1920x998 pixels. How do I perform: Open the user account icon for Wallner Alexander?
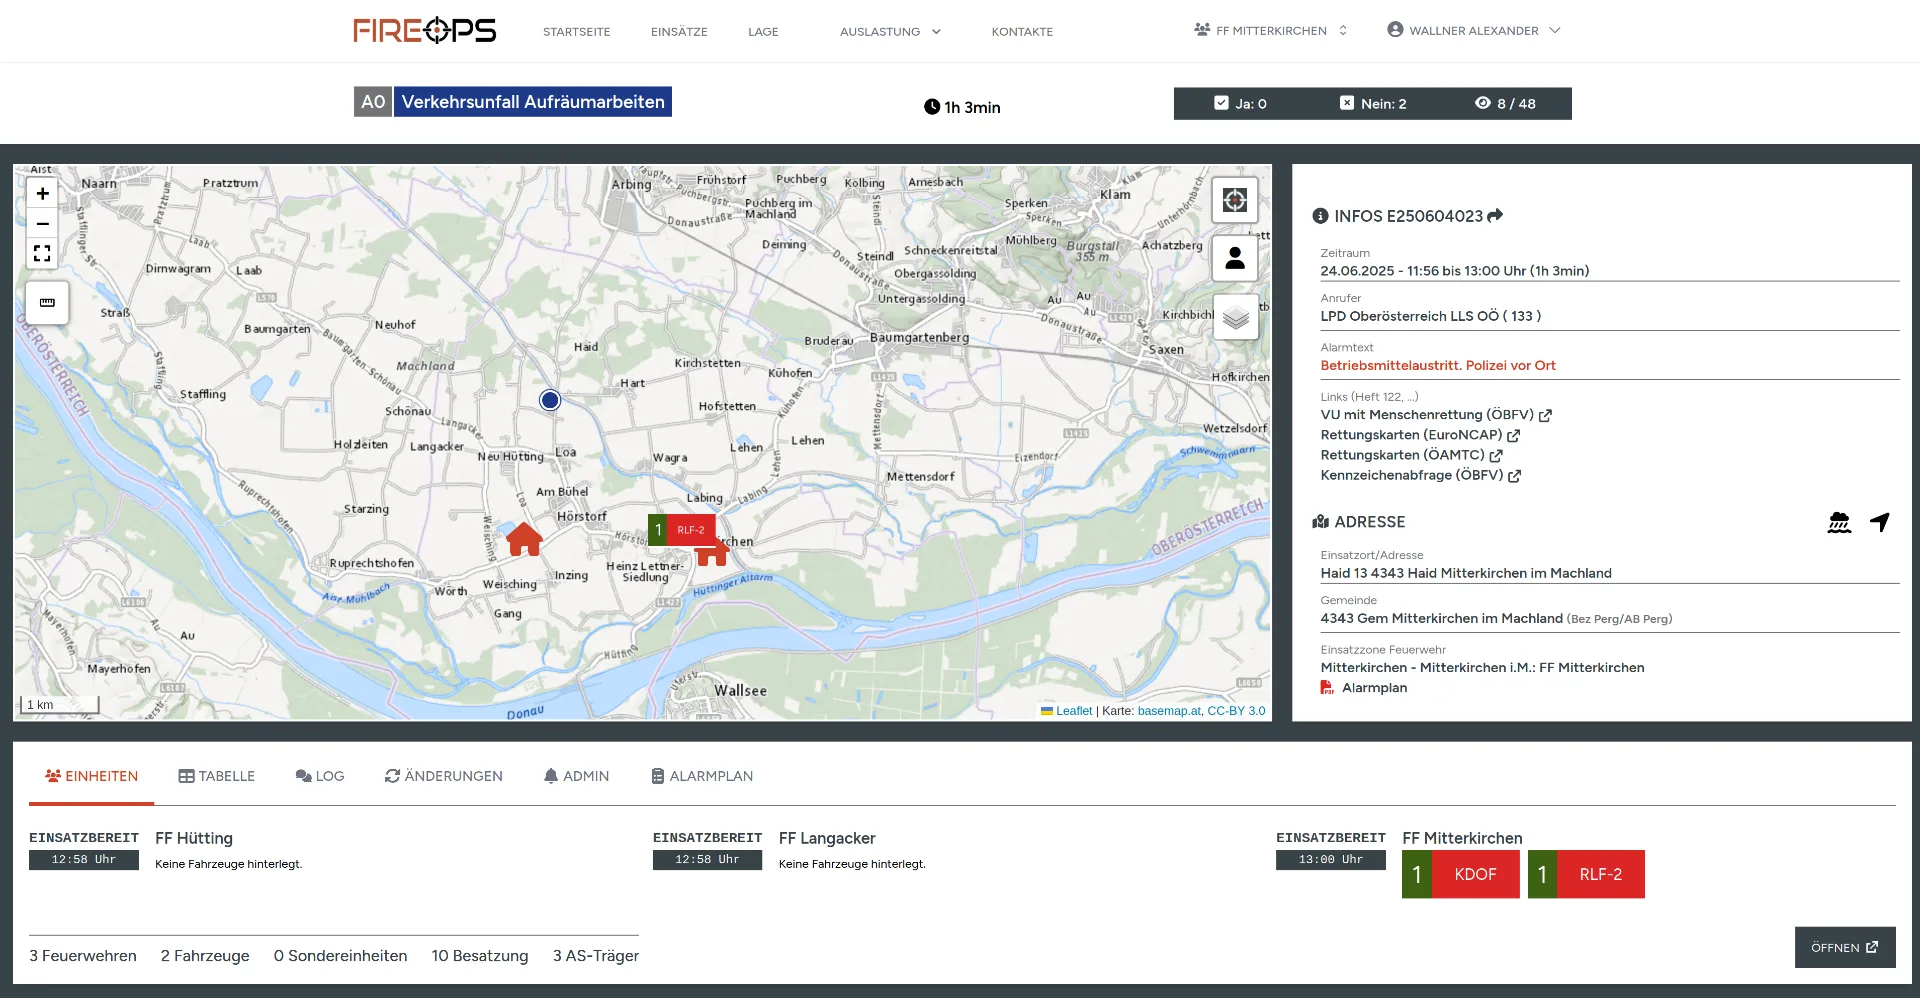(x=1395, y=30)
